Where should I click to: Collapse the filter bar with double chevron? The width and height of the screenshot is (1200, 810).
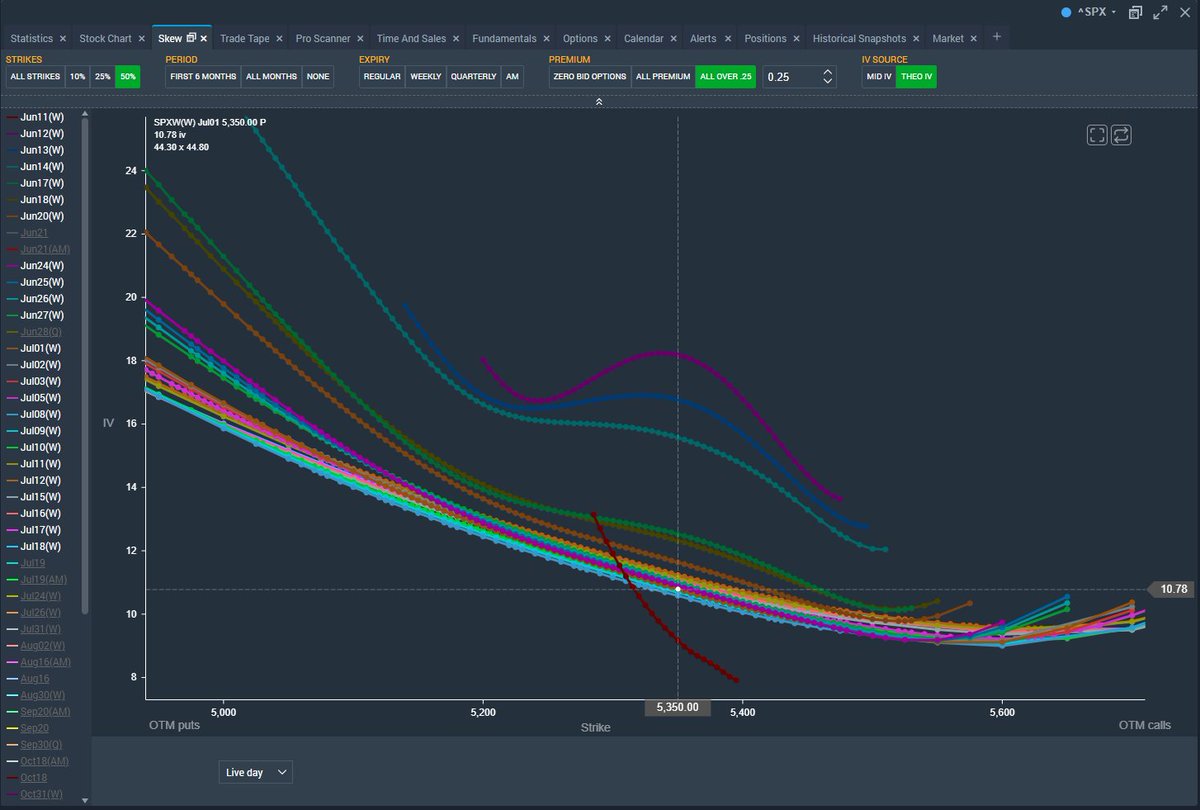(x=599, y=102)
